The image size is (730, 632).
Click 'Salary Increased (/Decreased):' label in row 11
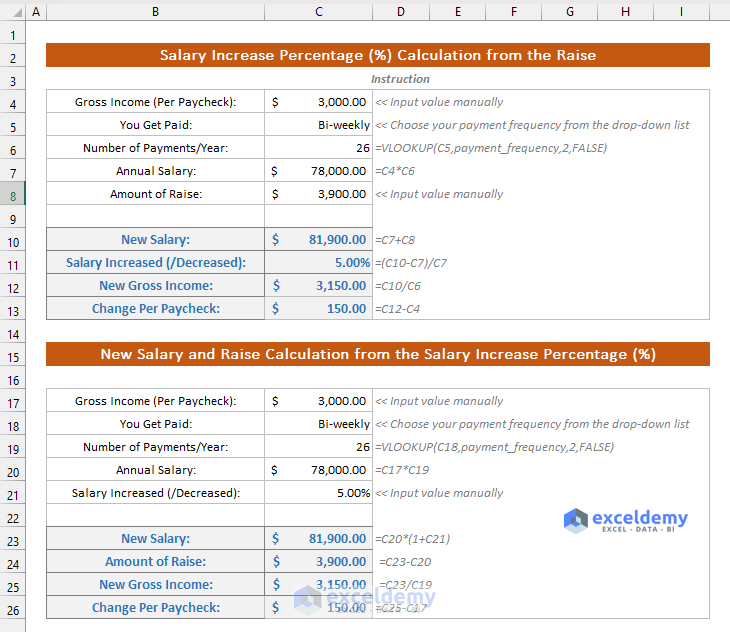(156, 263)
